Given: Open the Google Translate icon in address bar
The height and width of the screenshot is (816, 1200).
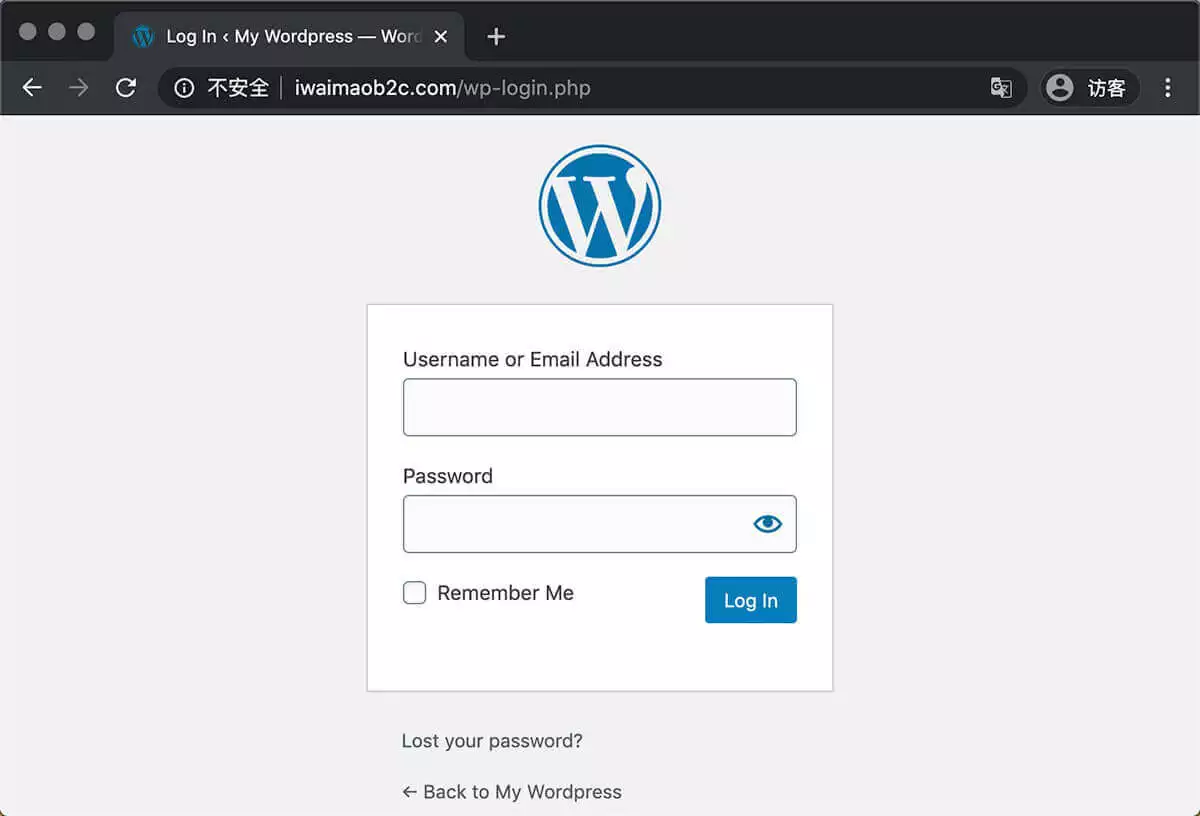Looking at the screenshot, I should tap(1001, 88).
